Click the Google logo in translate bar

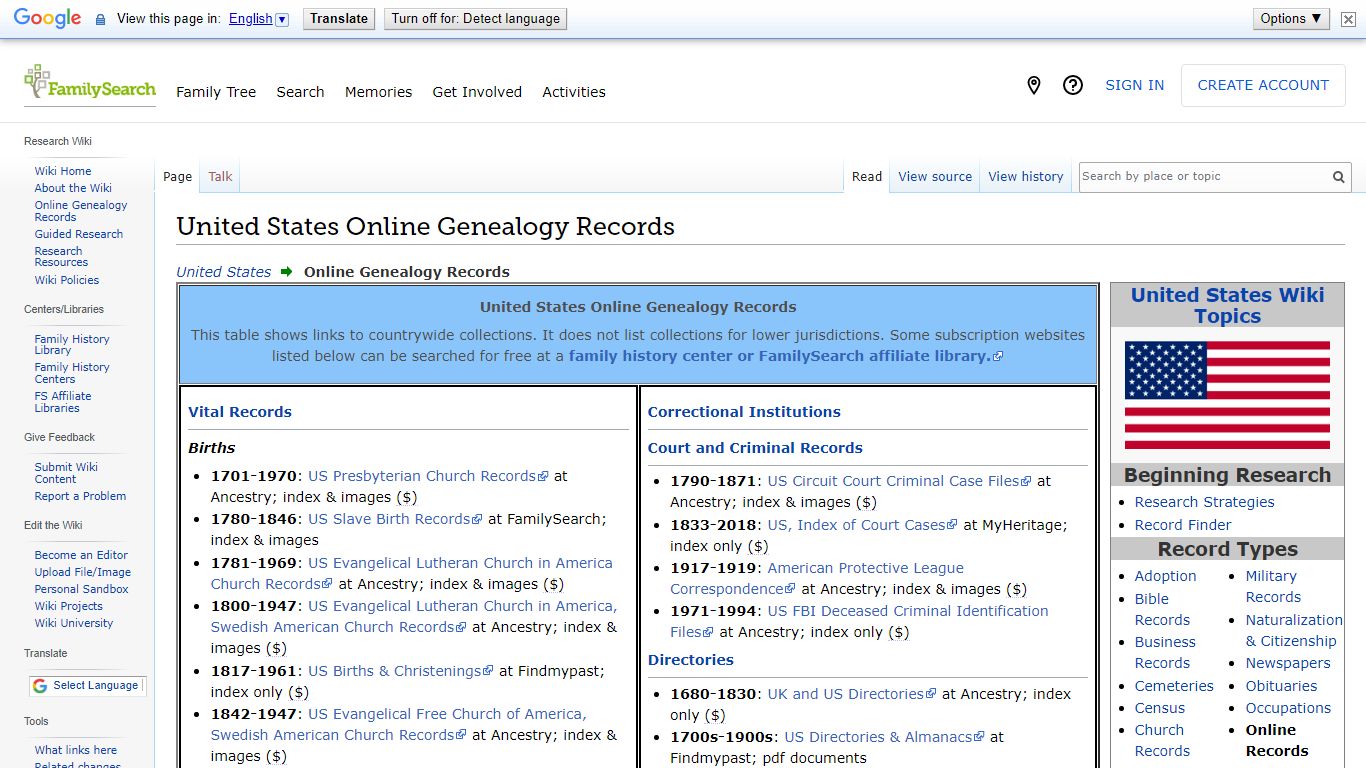(x=47, y=19)
